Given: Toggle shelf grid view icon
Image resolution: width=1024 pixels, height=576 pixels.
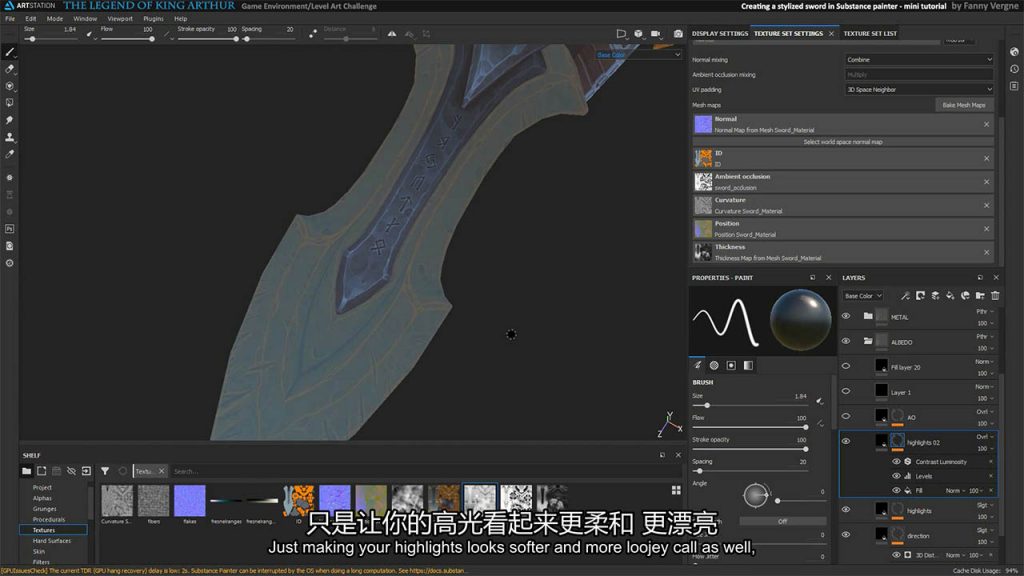Looking at the screenshot, I should tap(676, 490).
